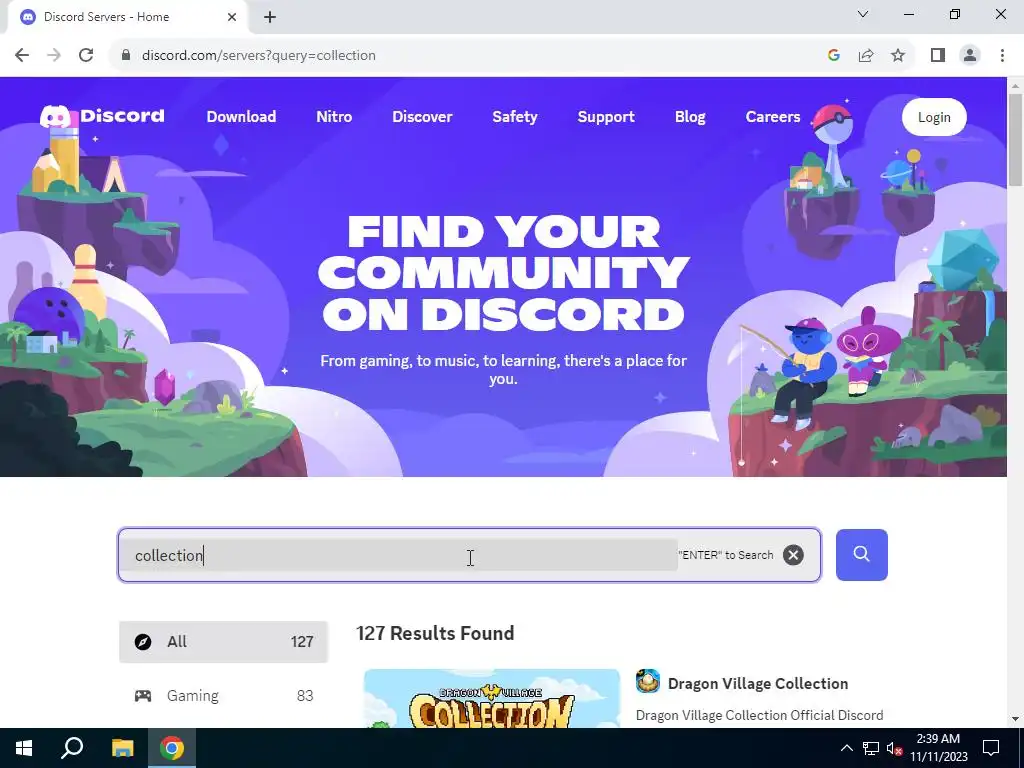Open the Chrome three-dot menu
The height and width of the screenshot is (768, 1024).
(x=1002, y=56)
